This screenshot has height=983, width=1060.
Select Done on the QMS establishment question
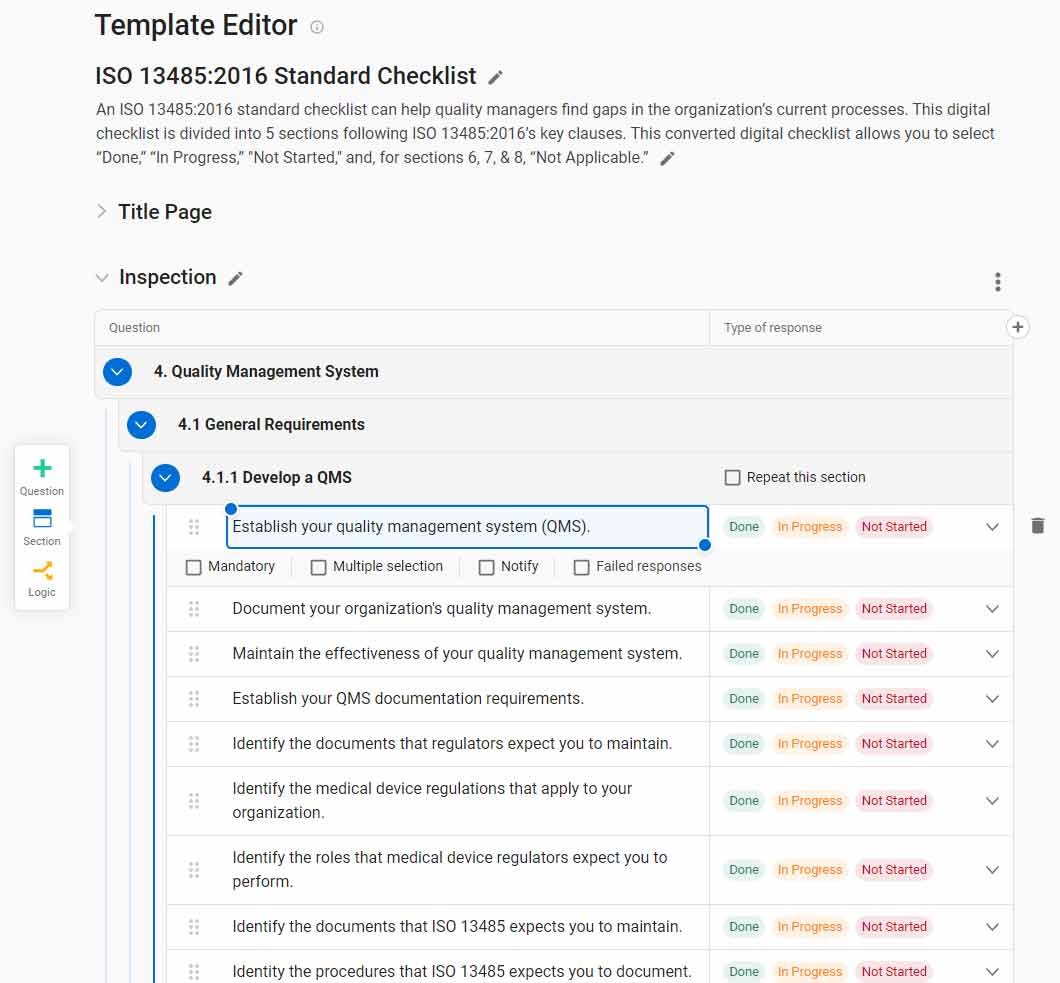[743, 526]
